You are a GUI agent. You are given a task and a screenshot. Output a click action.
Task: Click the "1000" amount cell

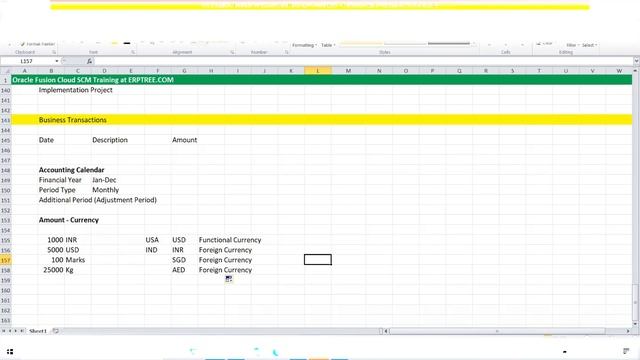(55, 240)
